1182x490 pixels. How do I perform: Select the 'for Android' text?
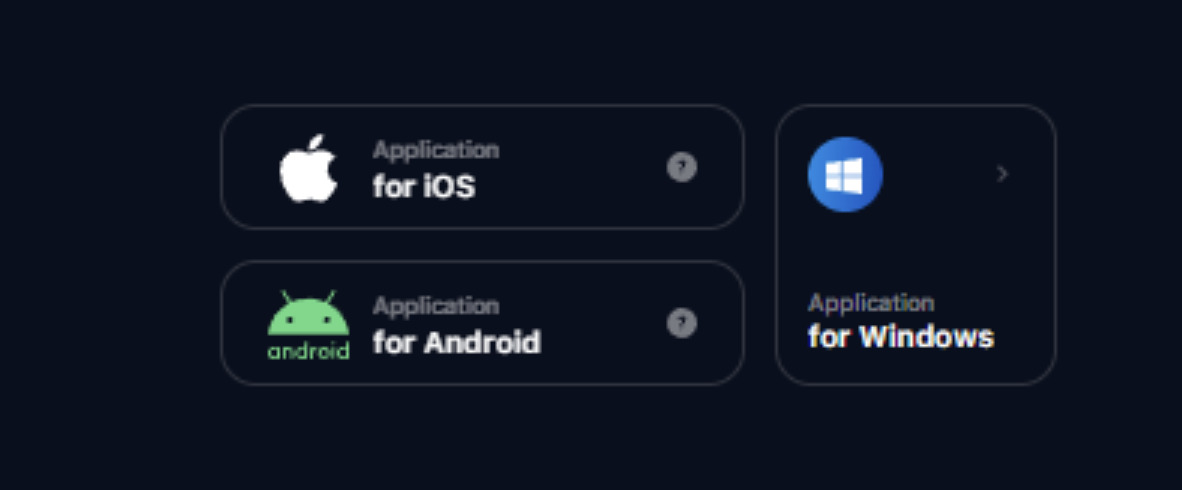click(456, 342)
